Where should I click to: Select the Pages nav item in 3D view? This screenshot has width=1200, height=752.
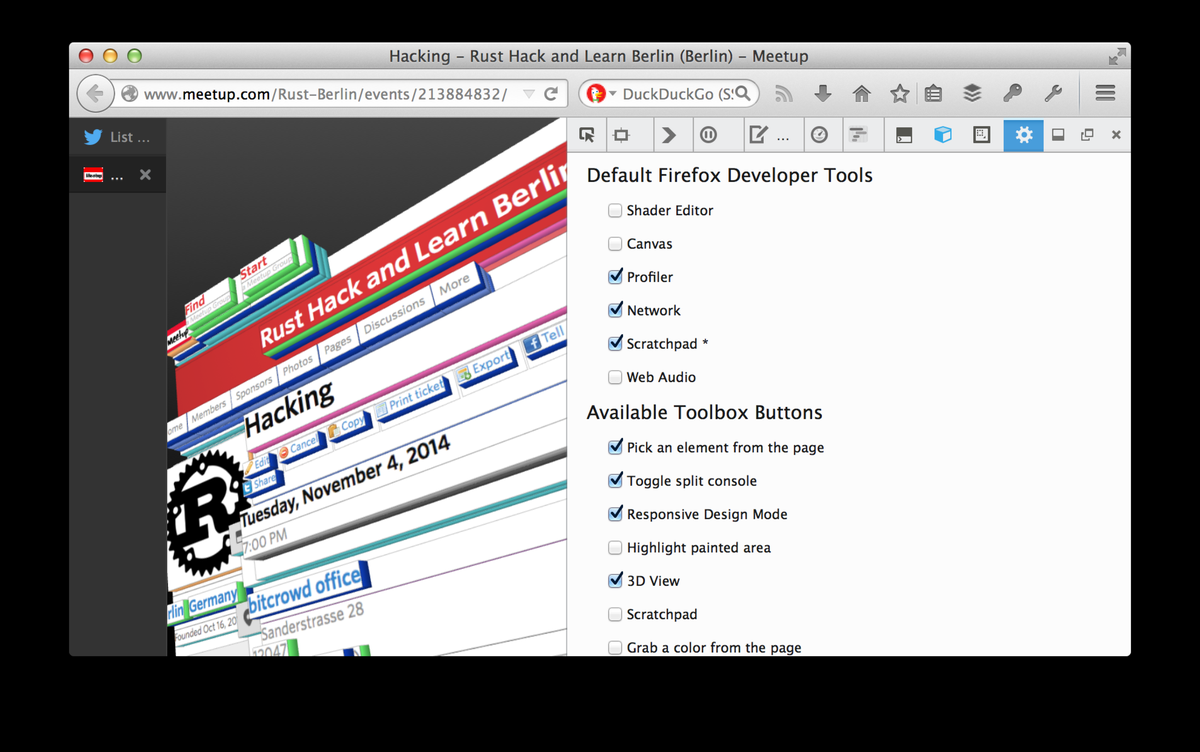coord(338,346)
